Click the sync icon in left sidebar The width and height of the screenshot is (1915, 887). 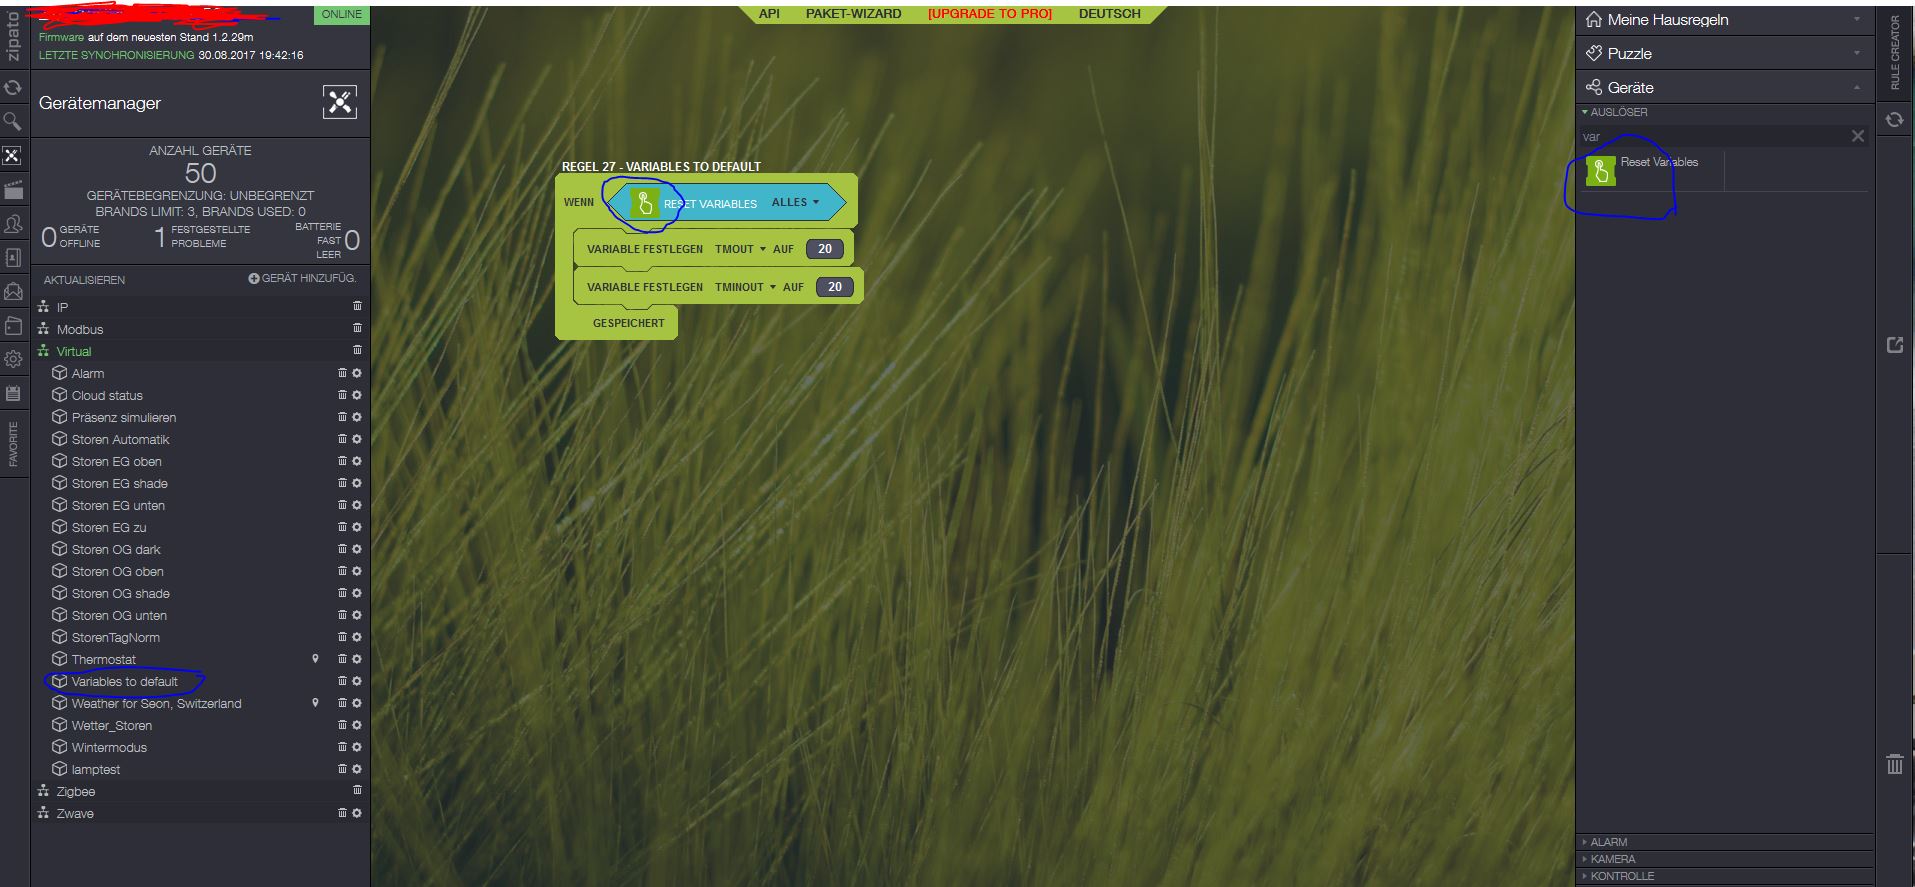click(13, 88)
